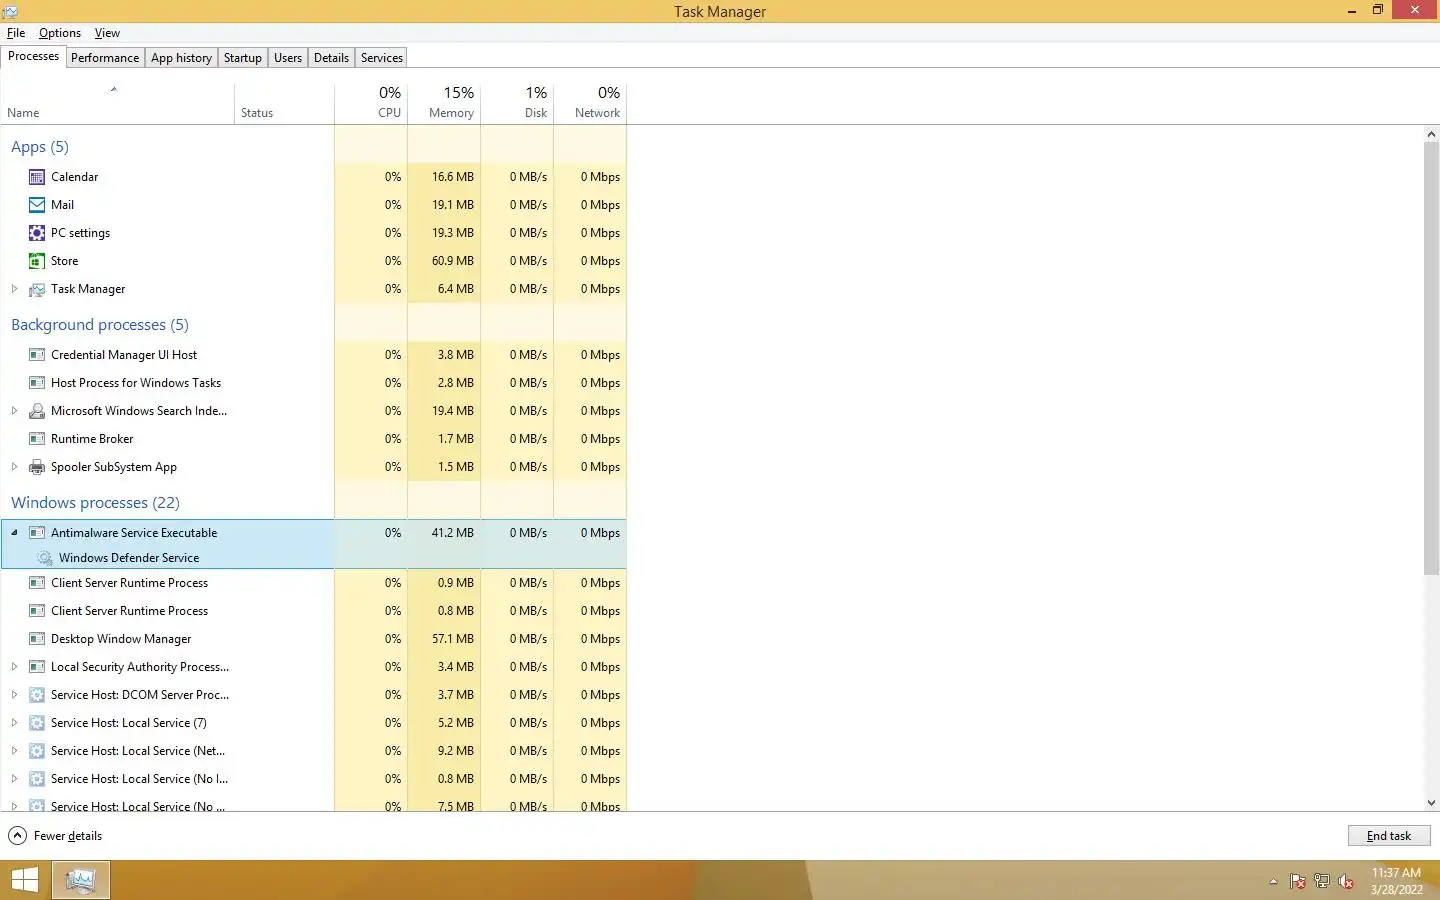Screen dimensions: 1440x900
Task: Click the muted volume tray icon
Action: click(x=1346, y=881)
